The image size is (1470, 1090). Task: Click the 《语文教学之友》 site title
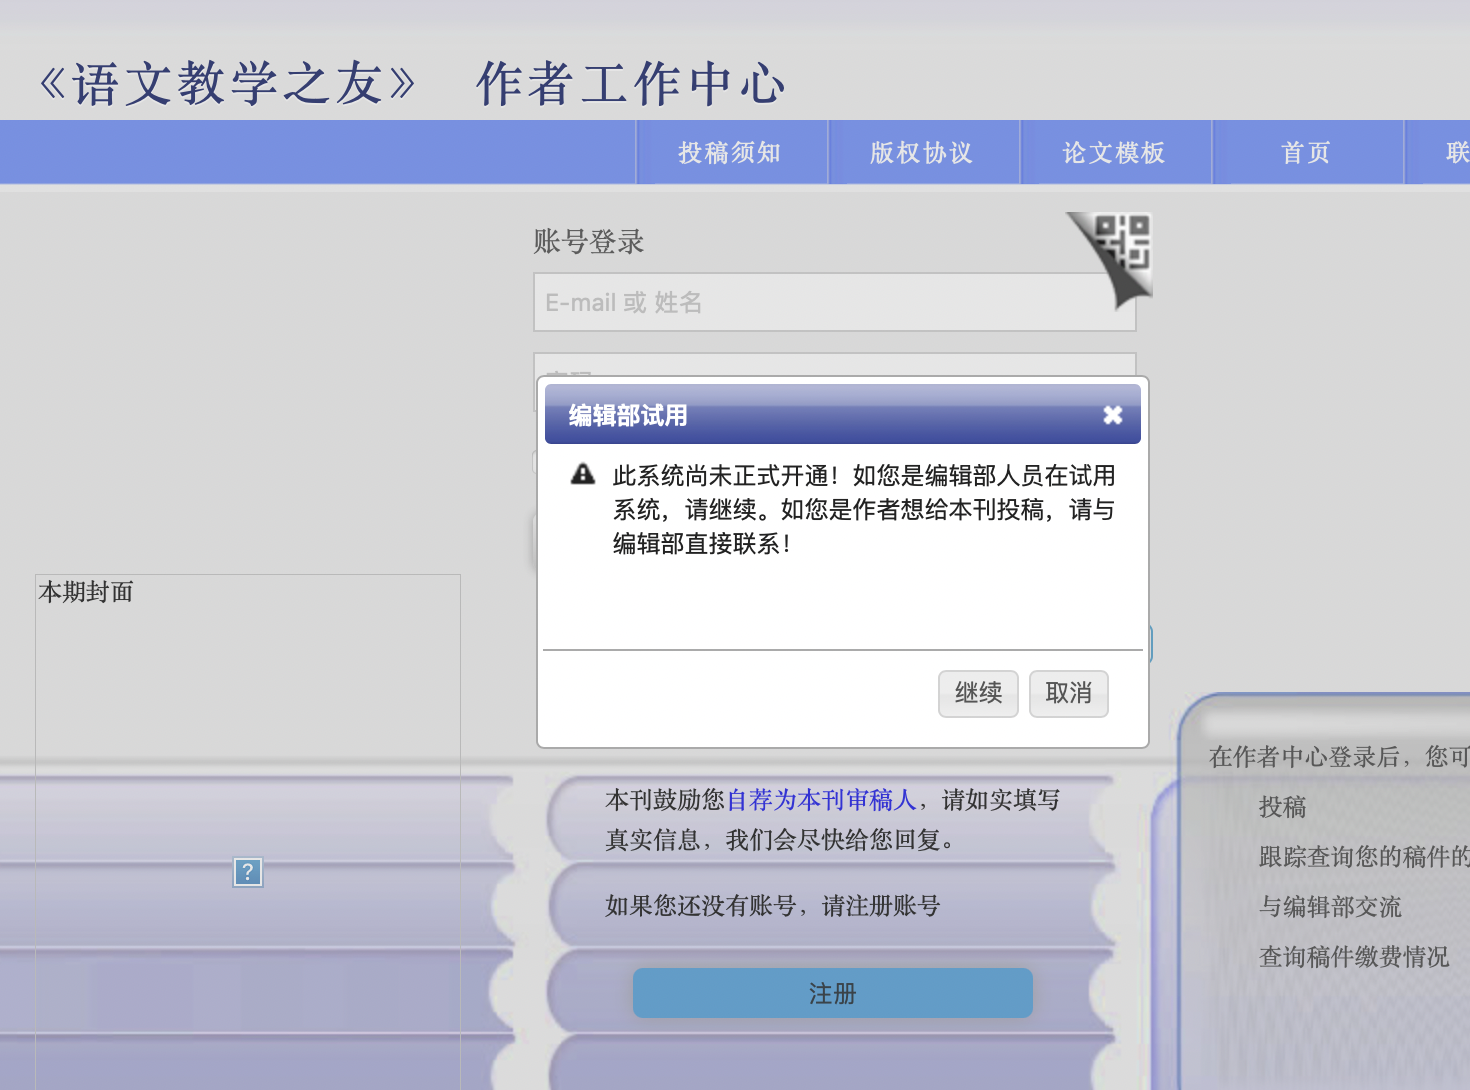coord(228,84)
